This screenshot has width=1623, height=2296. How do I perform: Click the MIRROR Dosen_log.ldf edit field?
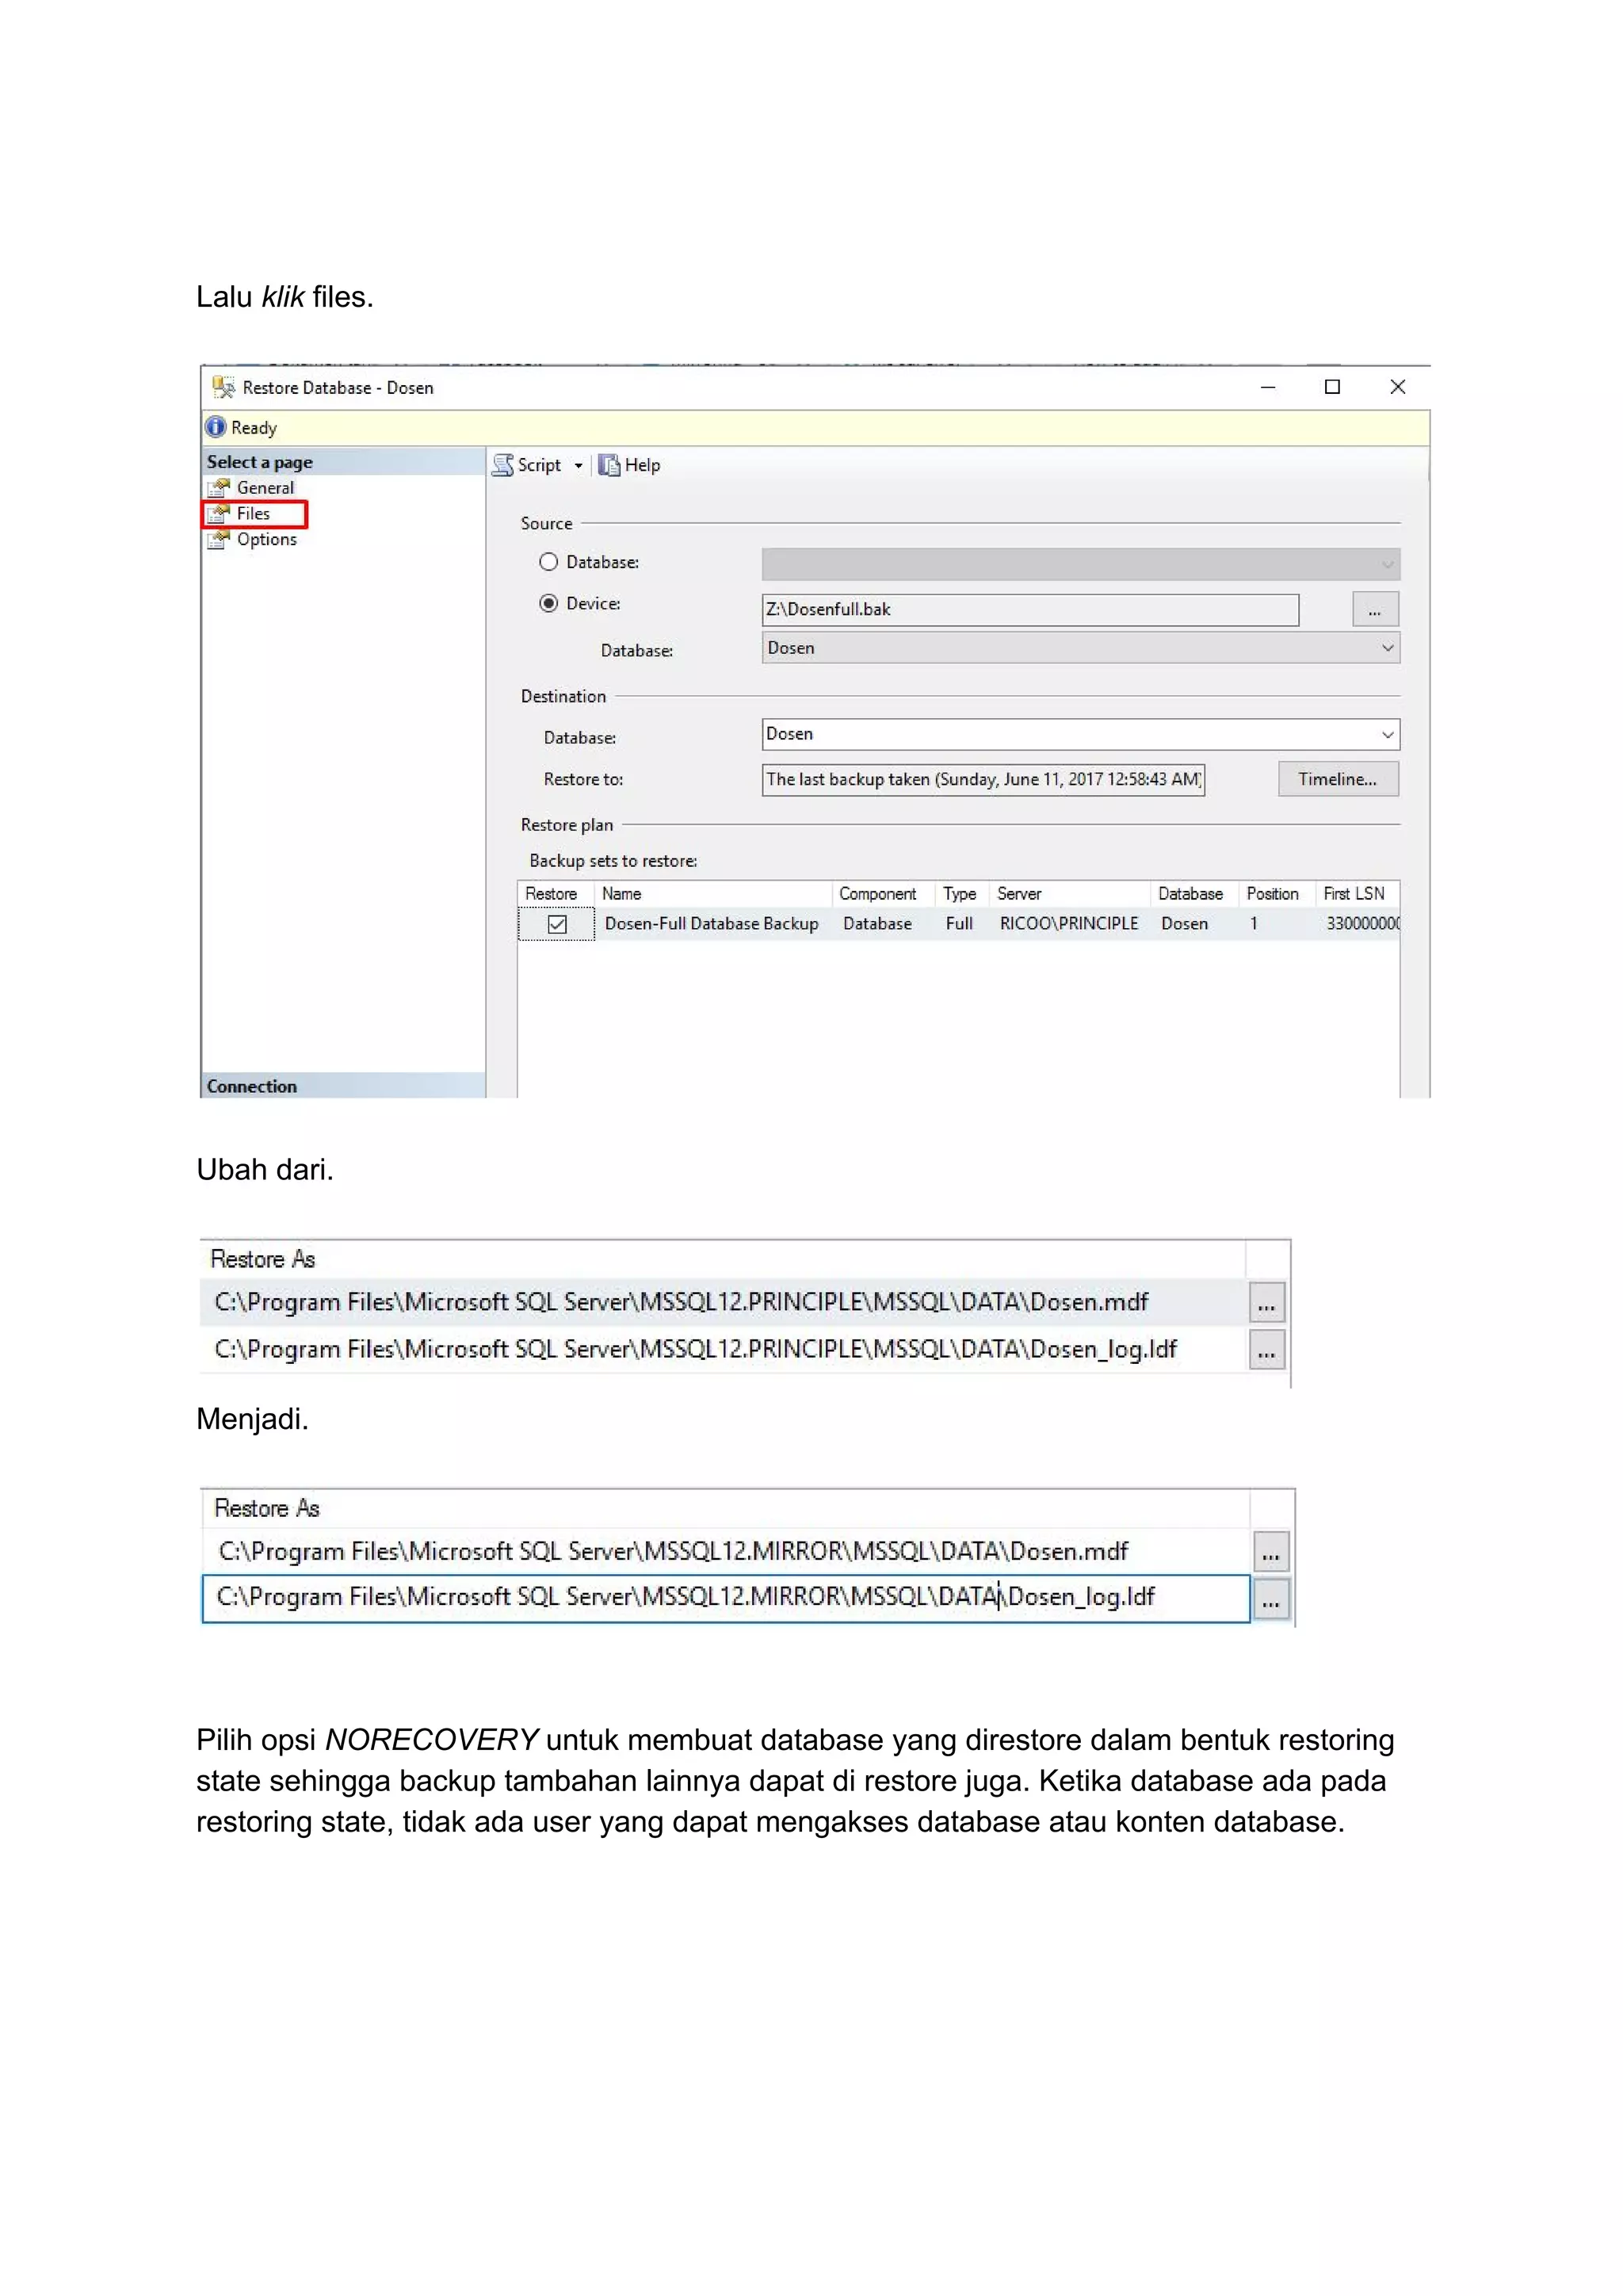(x=726, y=1598)
